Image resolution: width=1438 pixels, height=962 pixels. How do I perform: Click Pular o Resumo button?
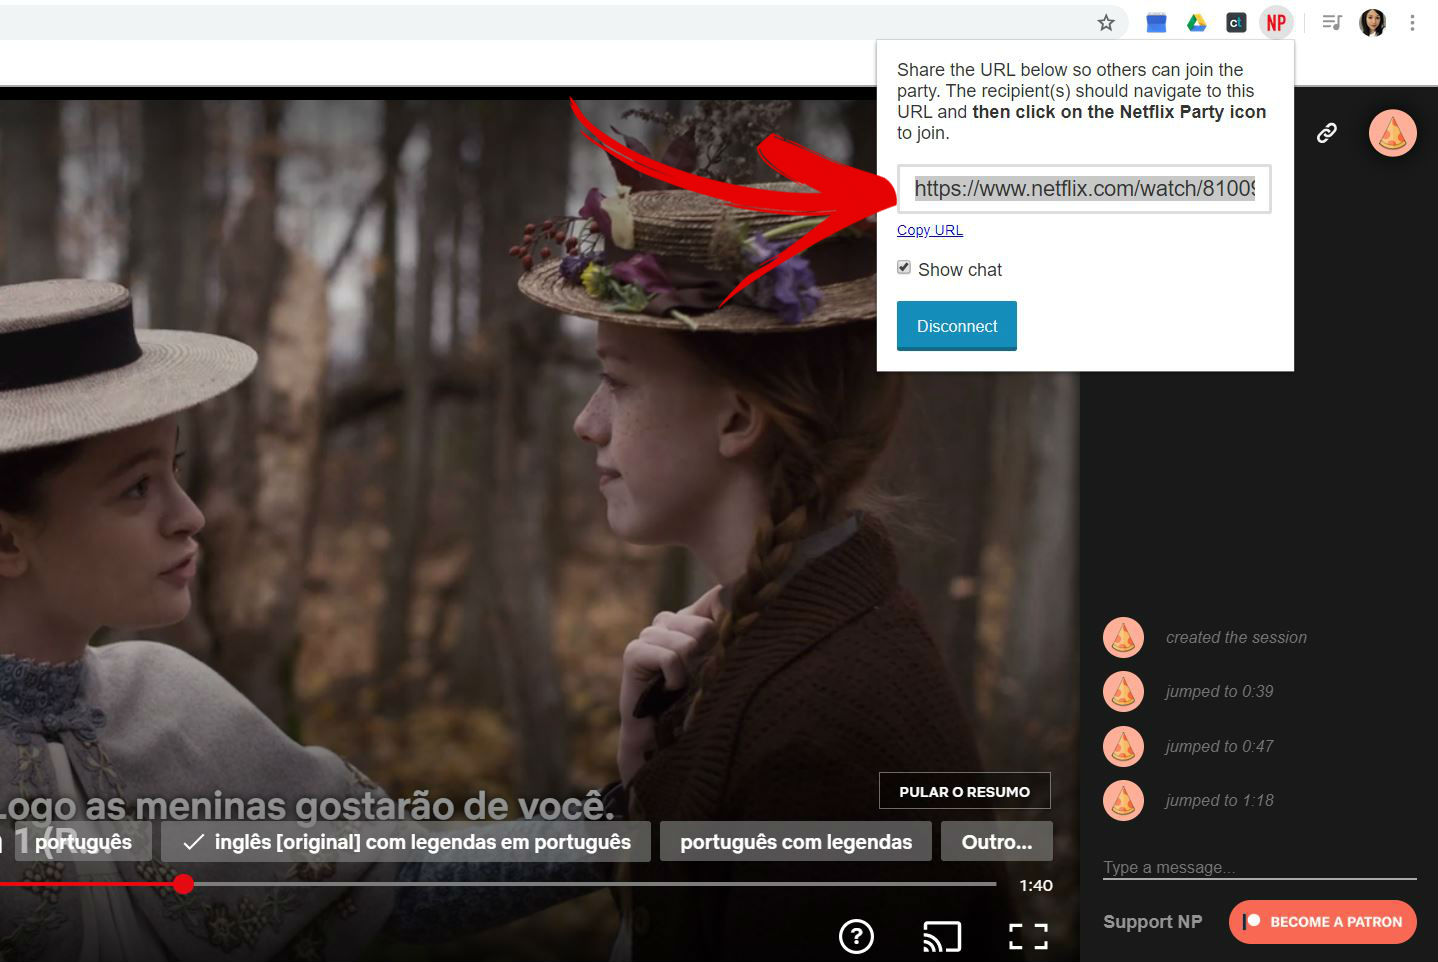pyautogui.click(x=965, y=791)
